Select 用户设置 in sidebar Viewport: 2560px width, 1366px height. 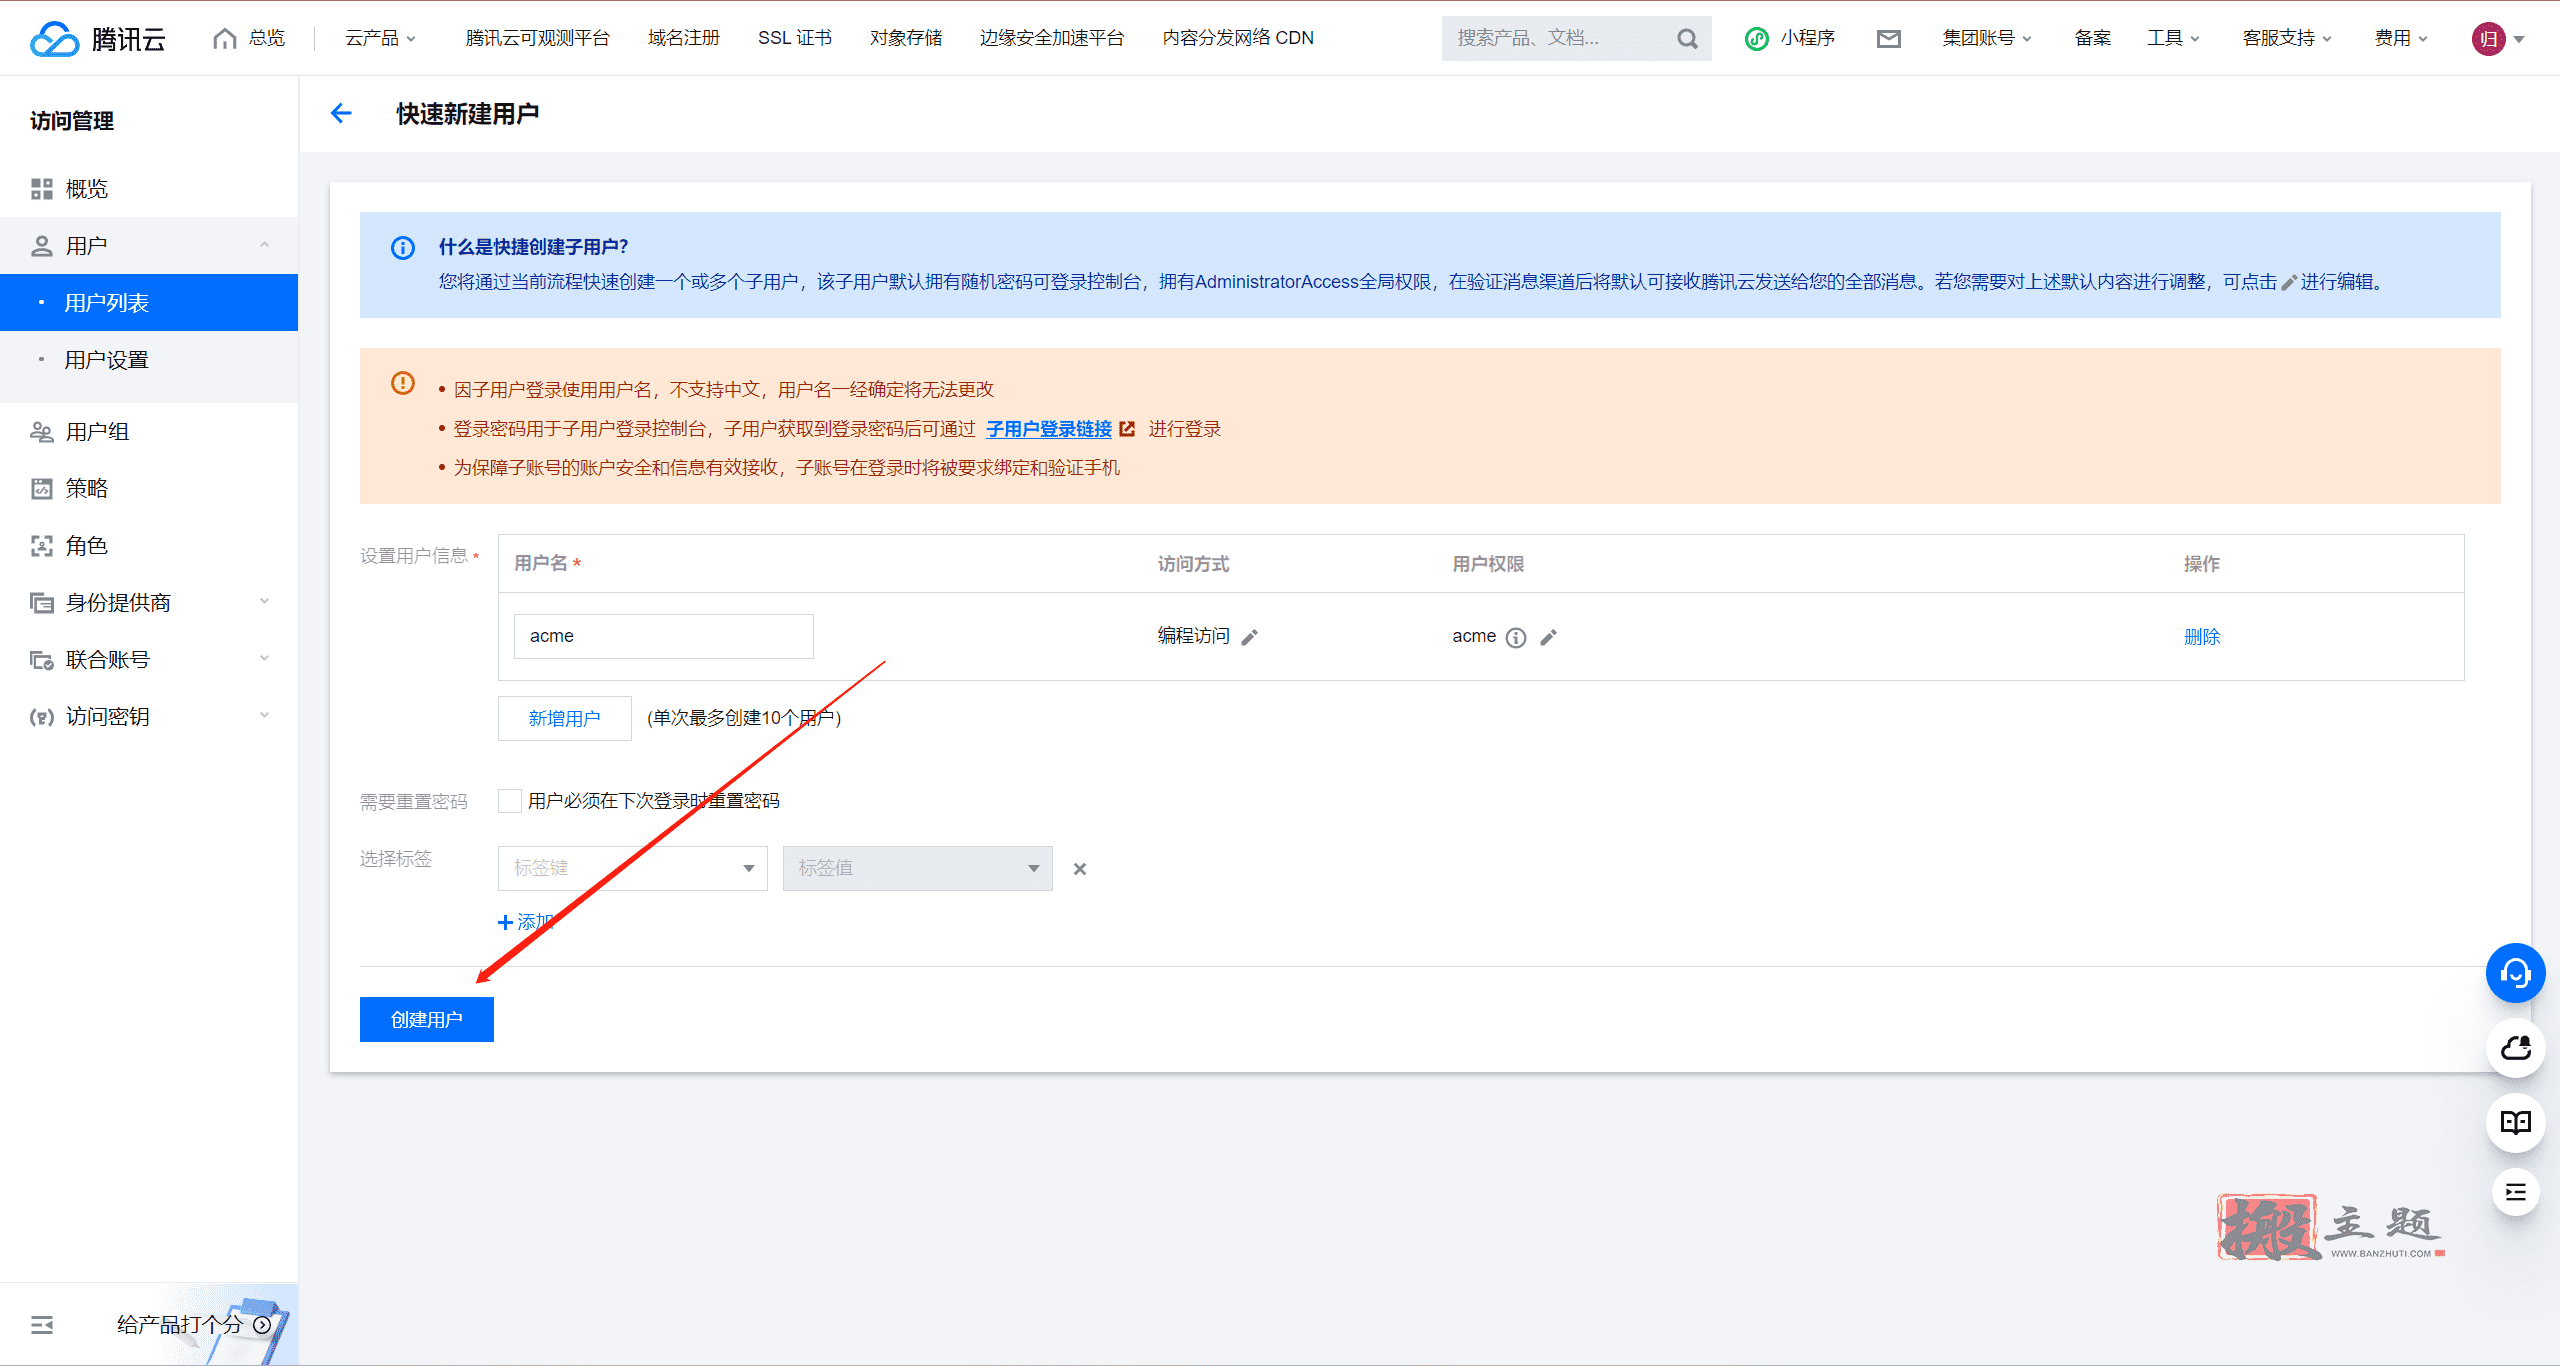pyautogui.click(x=149, y=360)
